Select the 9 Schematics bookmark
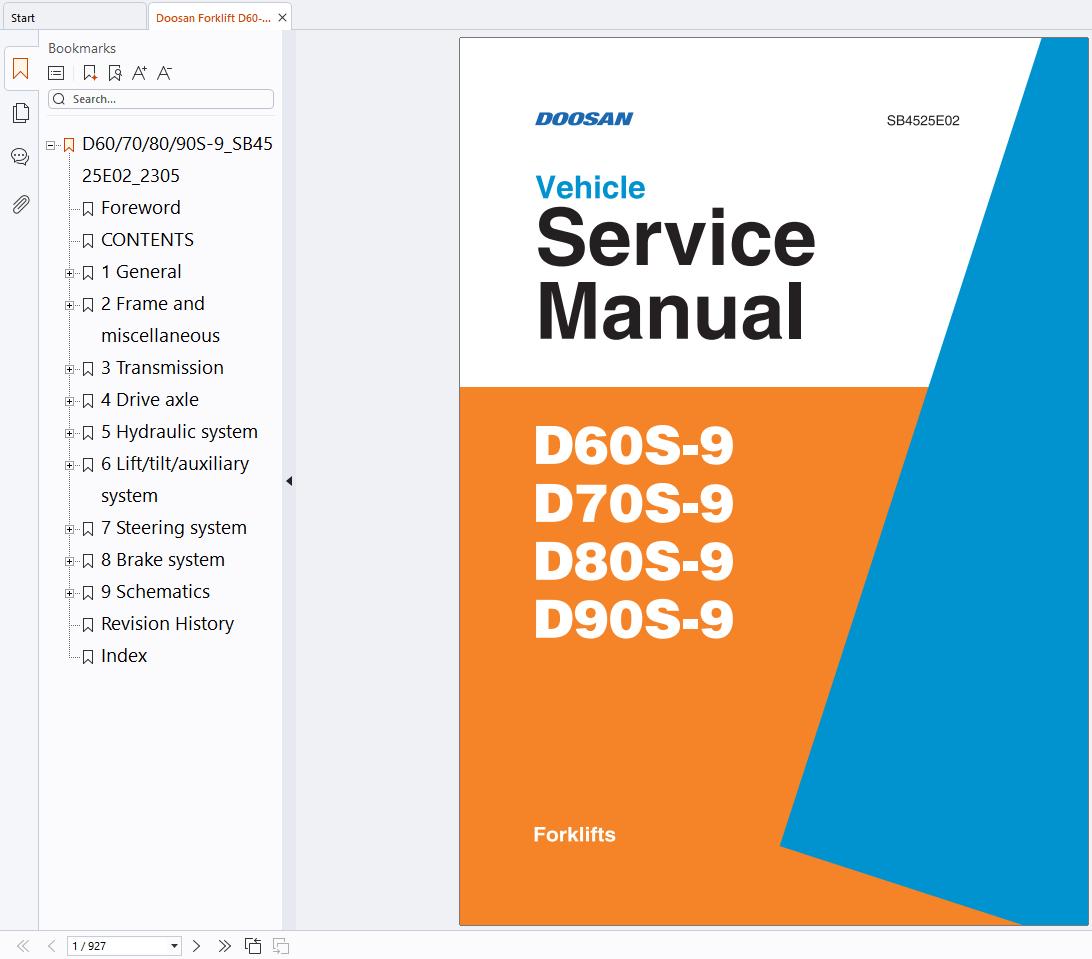Screen dimensions: 1092x959 pos(155,592)
